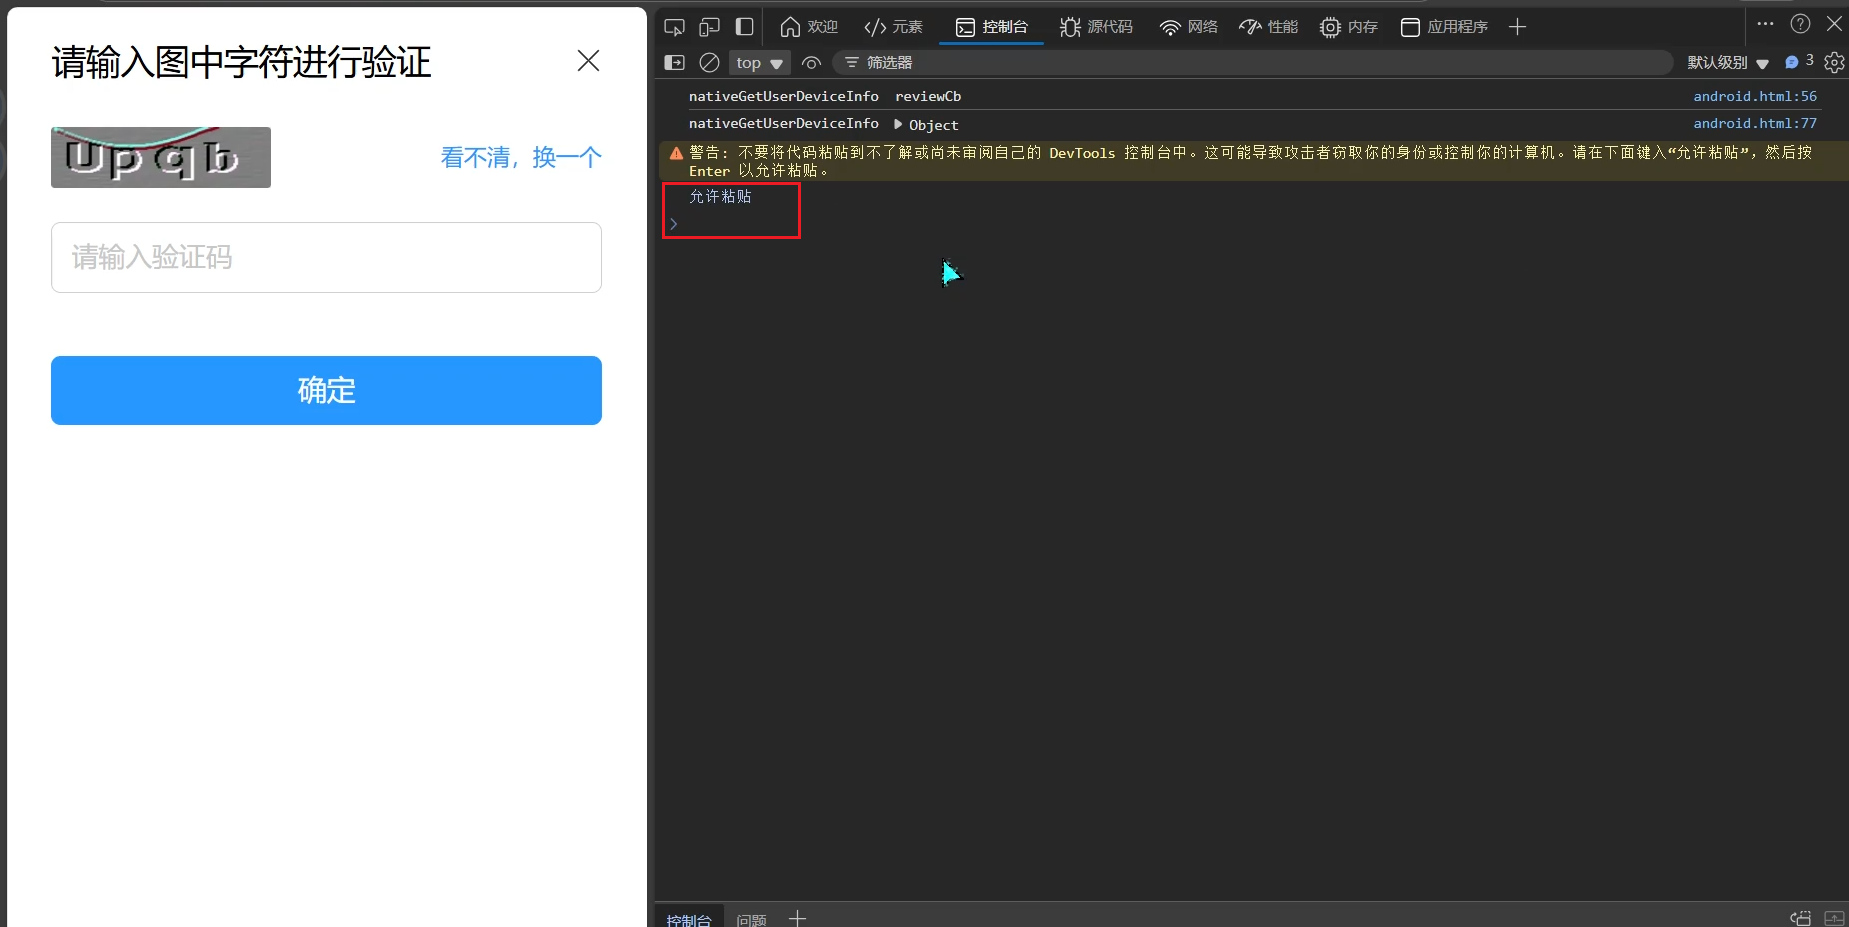Open console settings gear

[1833, 63]
